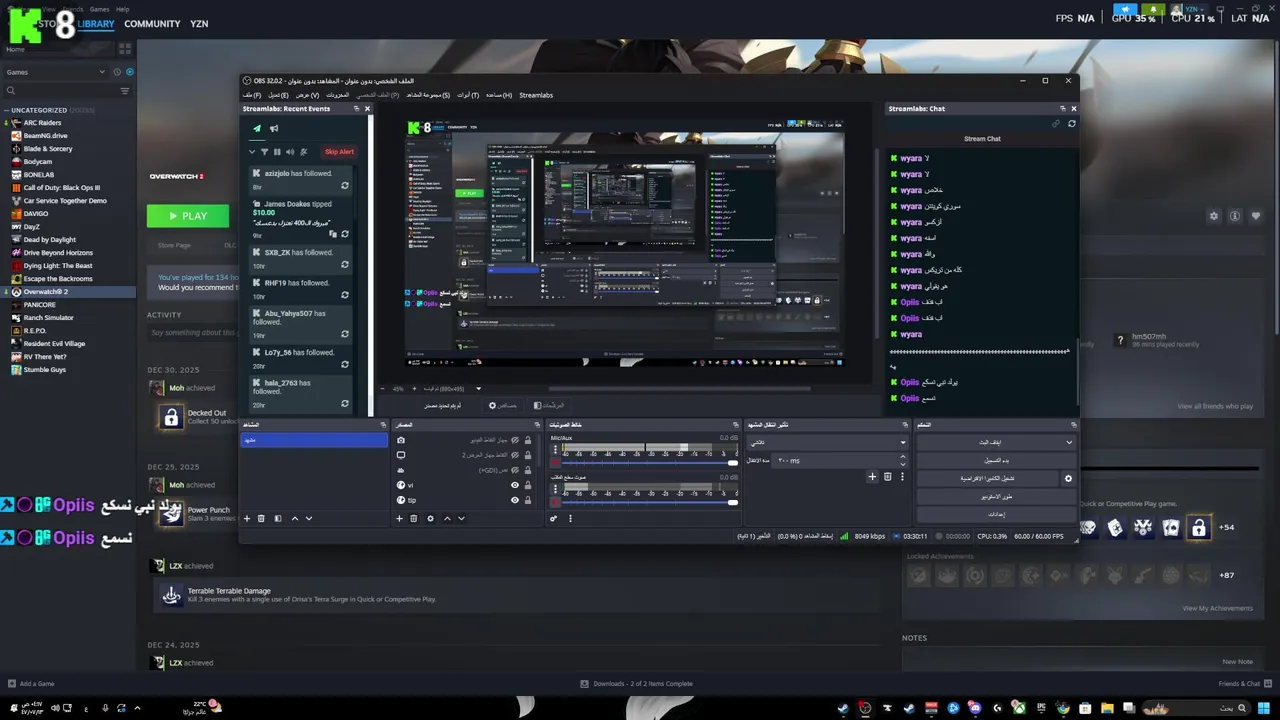Open Streamlabs menu in OBS menu bar
Viewport: 1280px width, 720px height.
pyautogui.click(x=536, y=95)
